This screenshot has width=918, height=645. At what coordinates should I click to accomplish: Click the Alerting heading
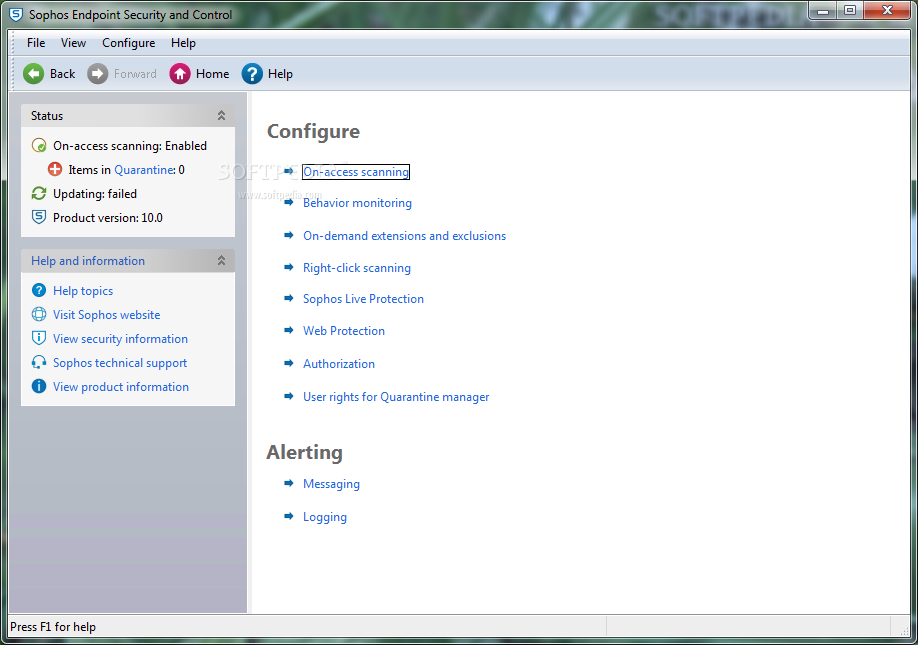coord(304,452)
